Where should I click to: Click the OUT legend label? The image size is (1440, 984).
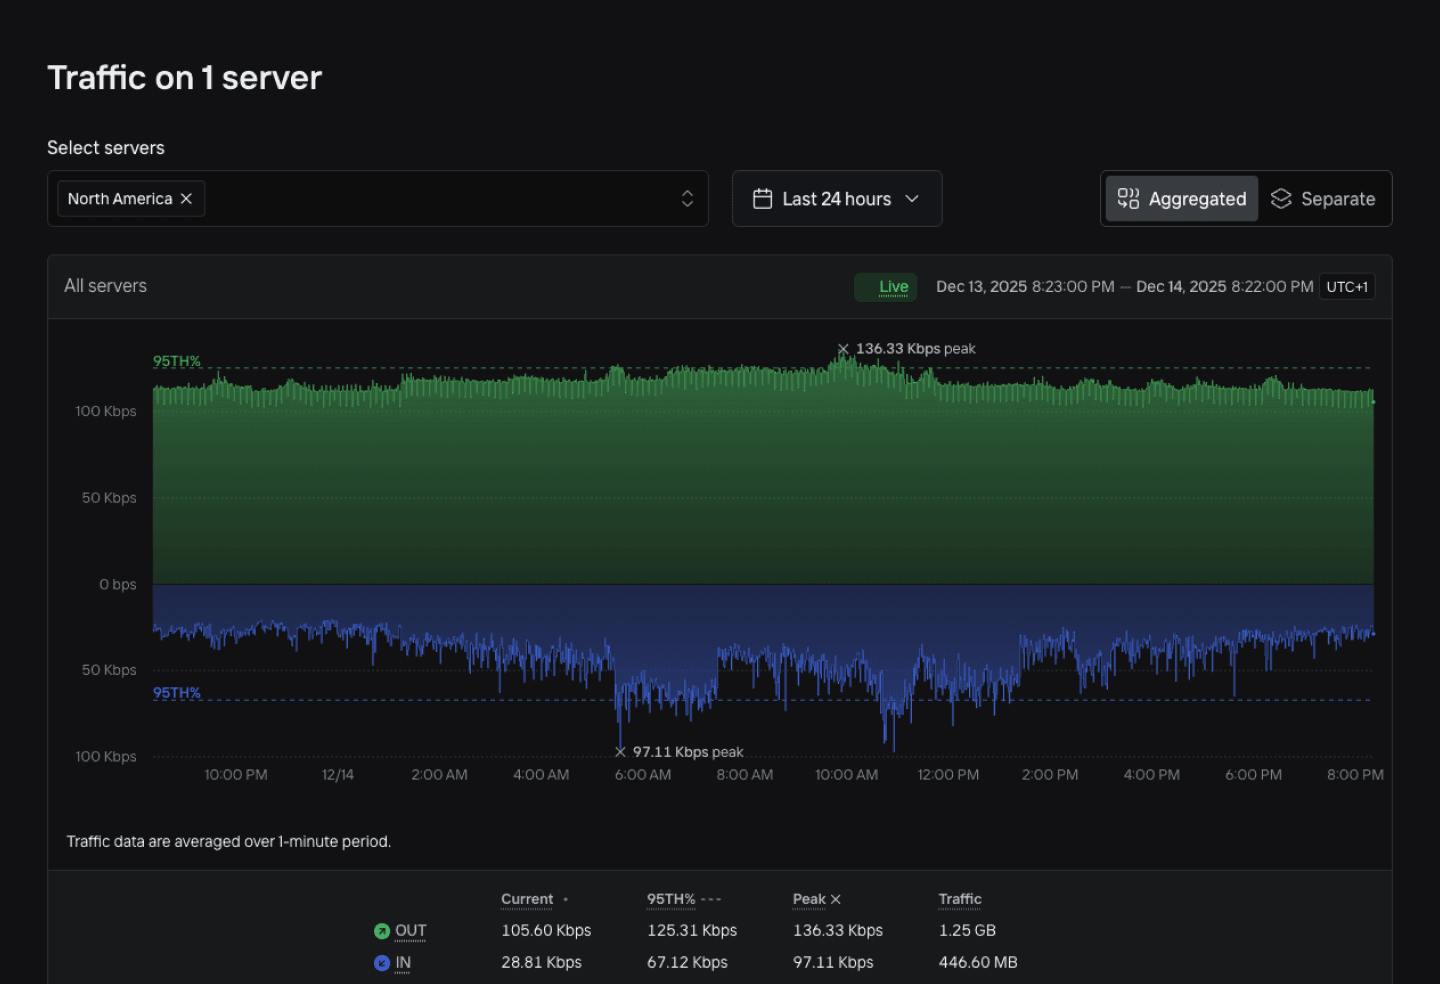[410, 931]
